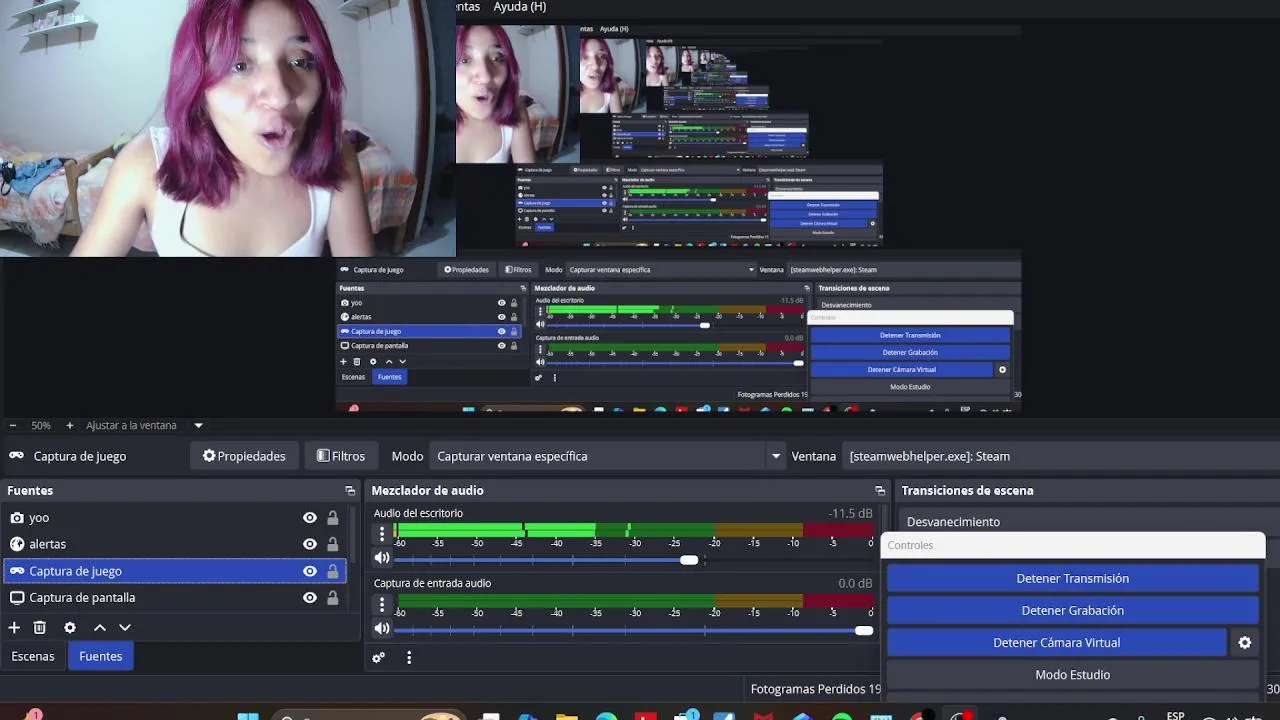Open source properties via the Fuentes gear icon
1280x720 pixels.
(70, 628)
